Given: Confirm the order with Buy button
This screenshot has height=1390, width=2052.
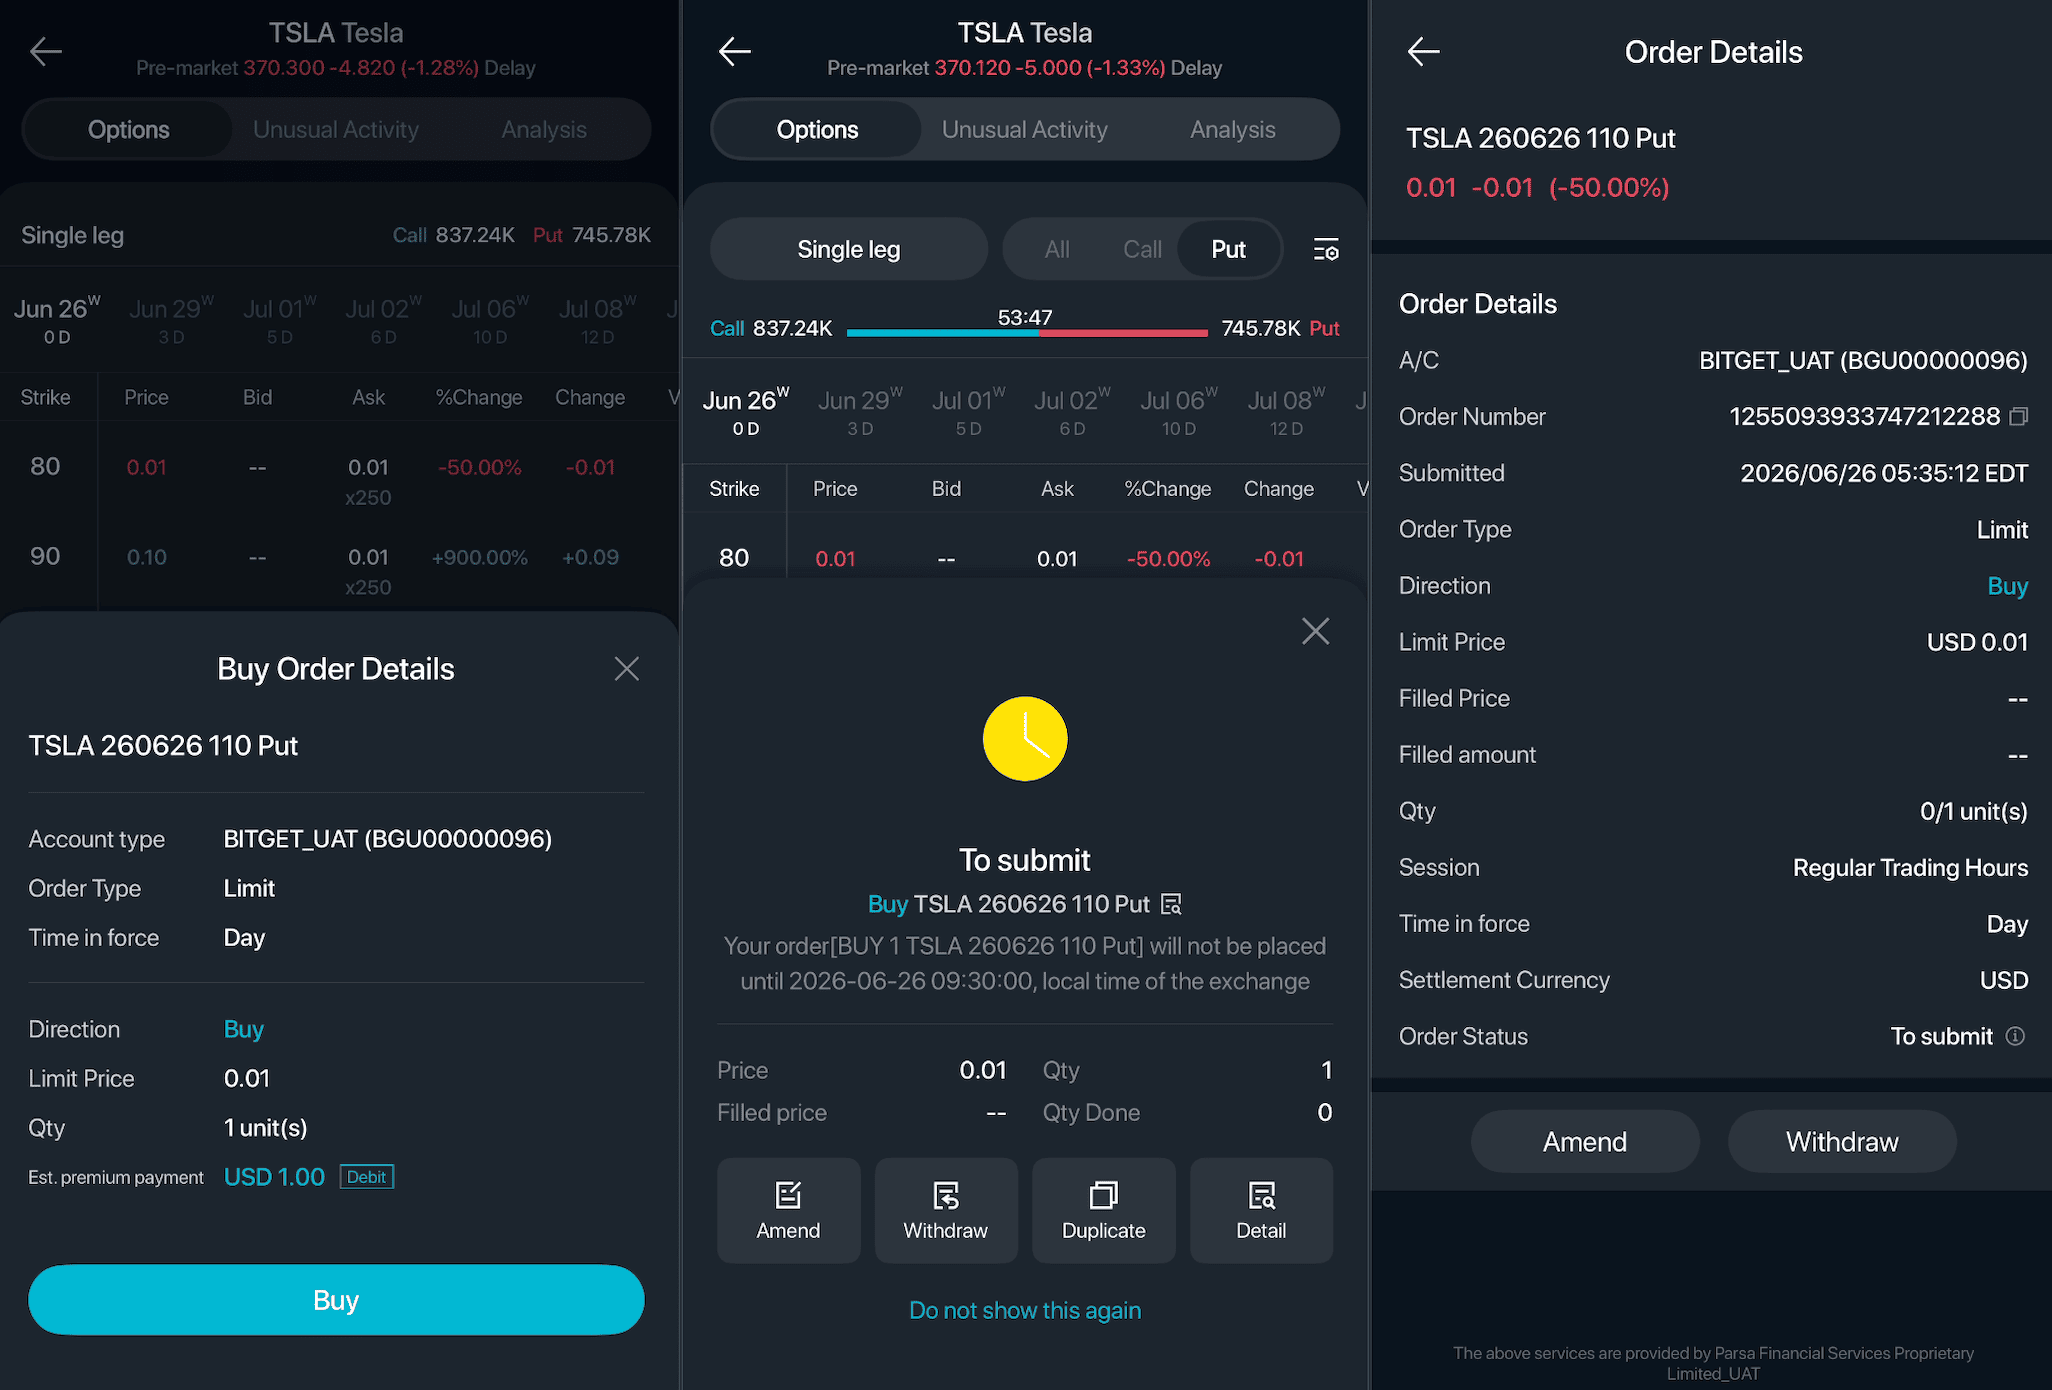Looking at the screenshot, I should [x=336, y=1300].
